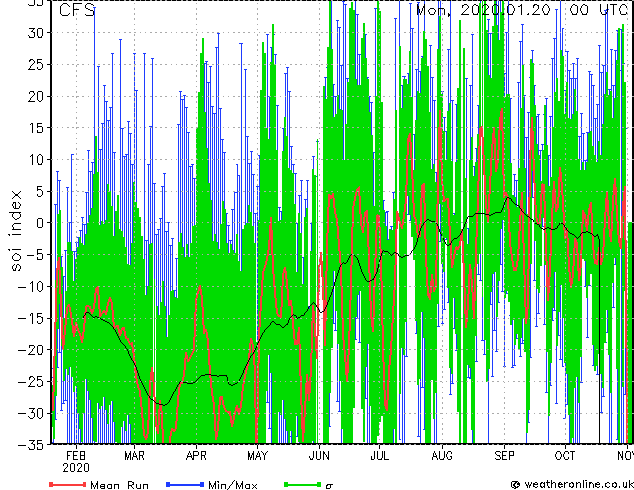The width and height of the screenshot is (634, 490).
Task: Click the 2020 year label
Action: [x=76, y=468]
